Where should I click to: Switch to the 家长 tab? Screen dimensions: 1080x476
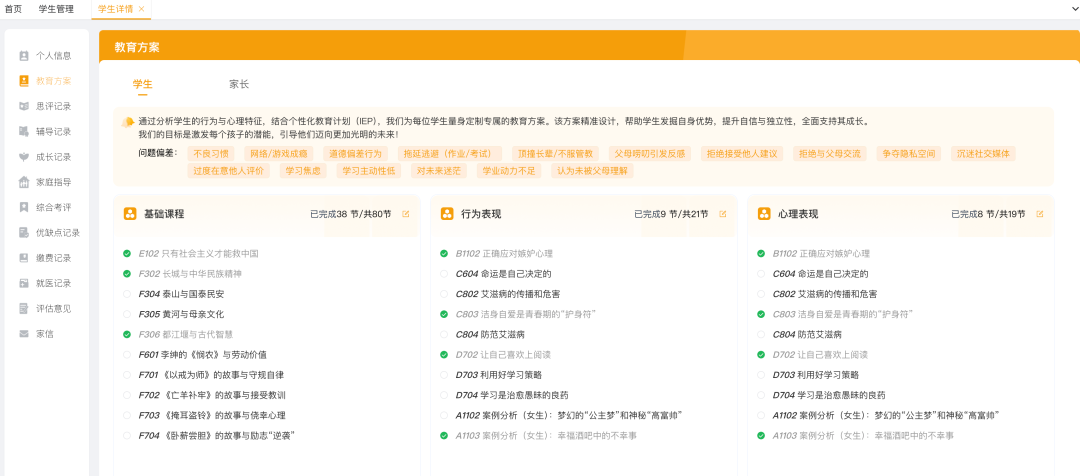[239, 85]
